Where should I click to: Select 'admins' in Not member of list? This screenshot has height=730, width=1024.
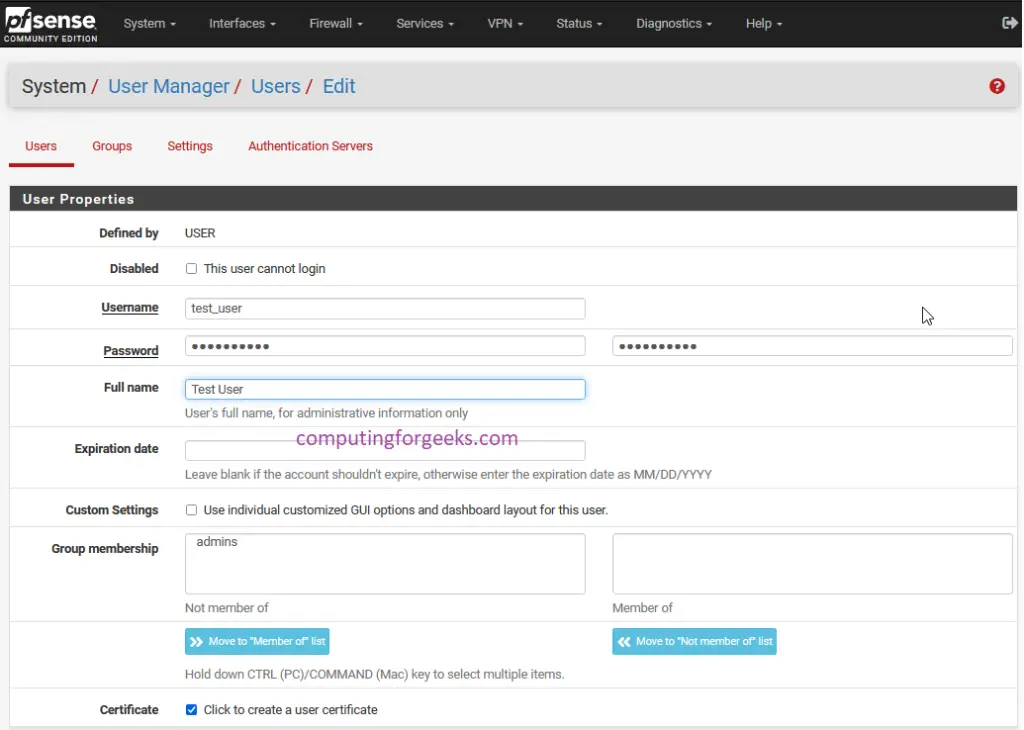pos(217,542)
